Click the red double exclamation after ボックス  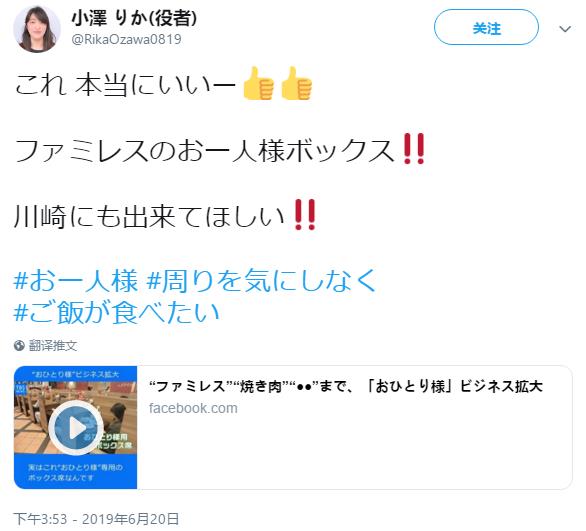click(x=414, y=149)
